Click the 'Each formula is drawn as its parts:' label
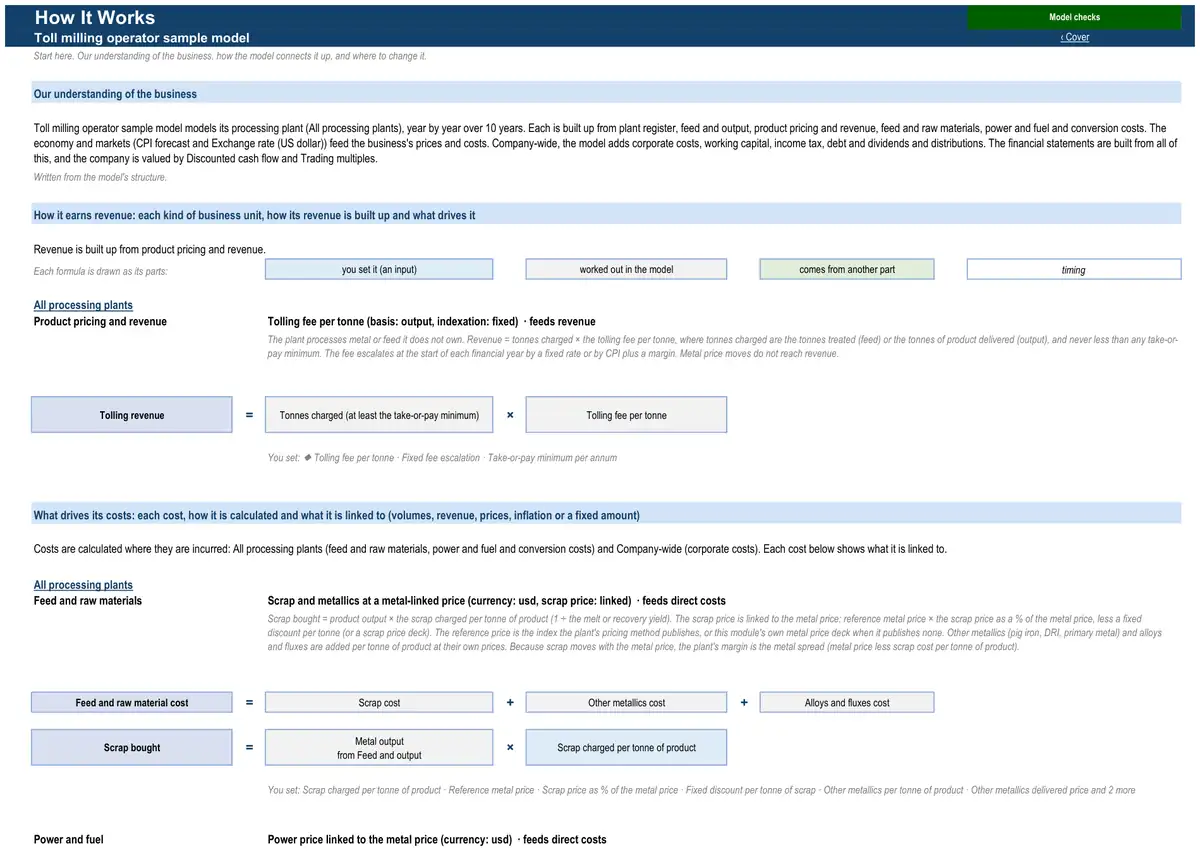 [x=101, y=271]
